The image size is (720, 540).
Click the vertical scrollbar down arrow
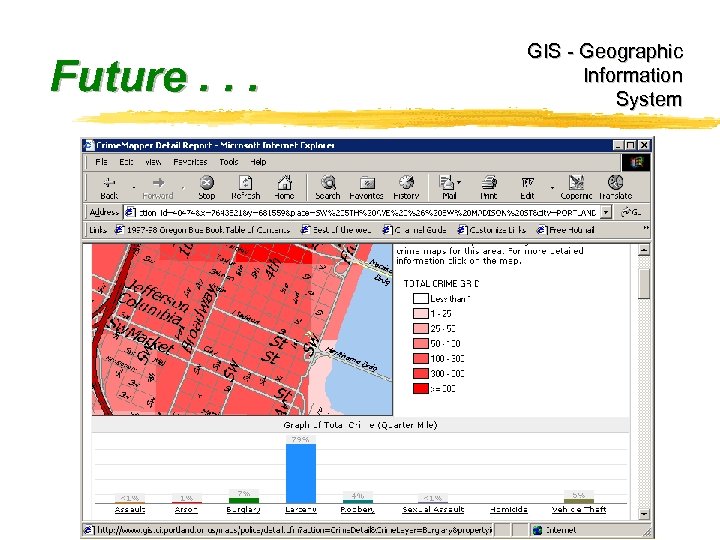pyautogui.click(x=644, y=514)
